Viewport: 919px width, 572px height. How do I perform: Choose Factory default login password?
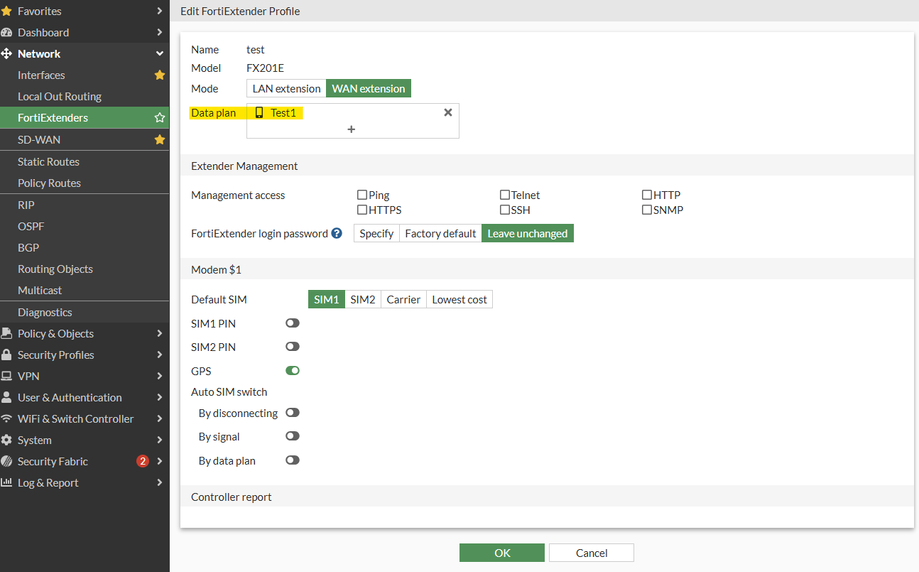[x=440, y=233]
